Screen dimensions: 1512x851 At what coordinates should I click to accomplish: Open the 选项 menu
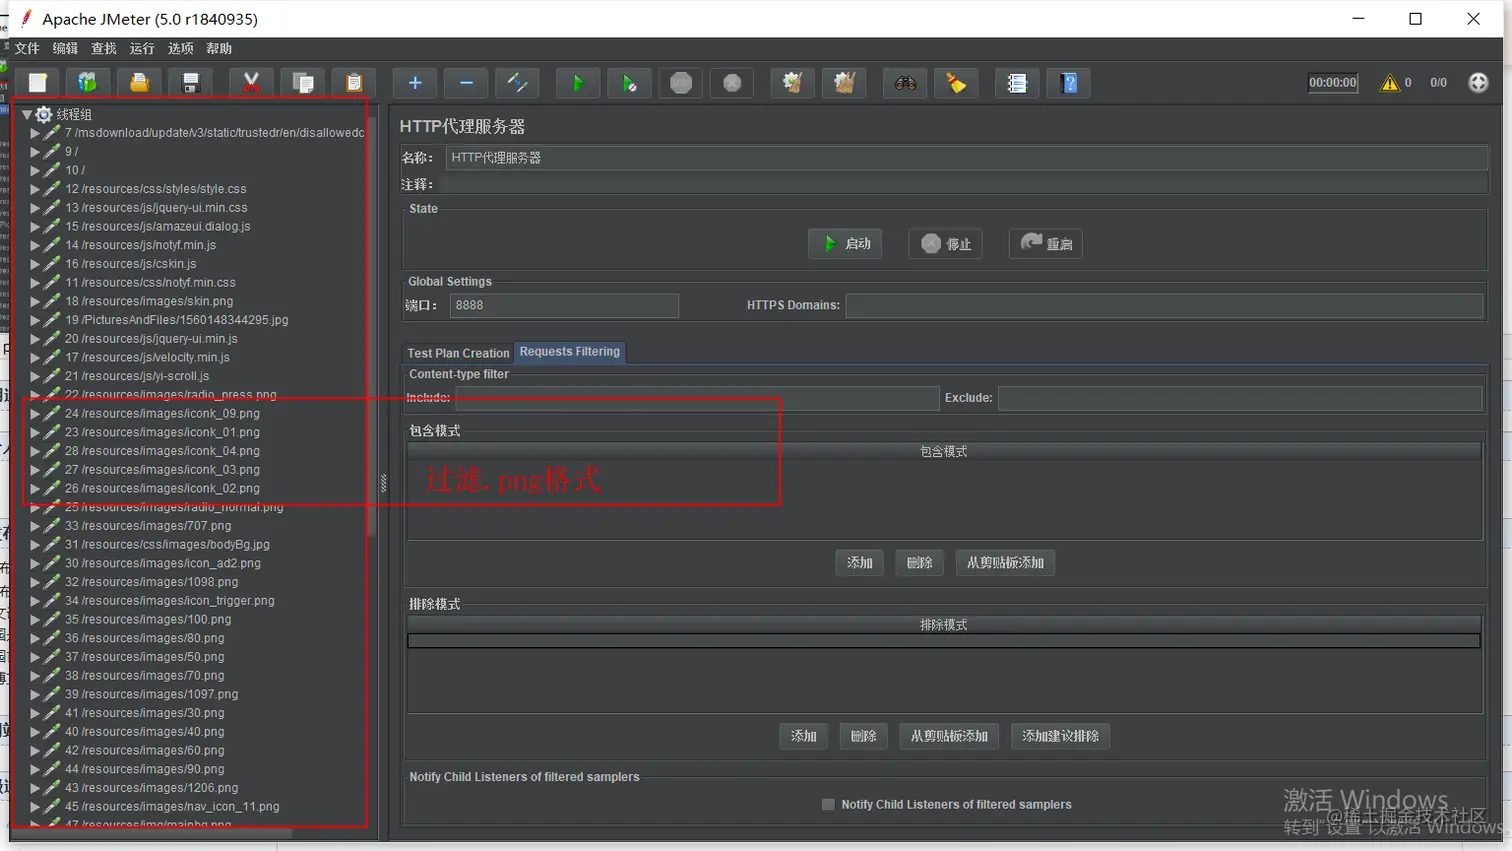(181, 48)
